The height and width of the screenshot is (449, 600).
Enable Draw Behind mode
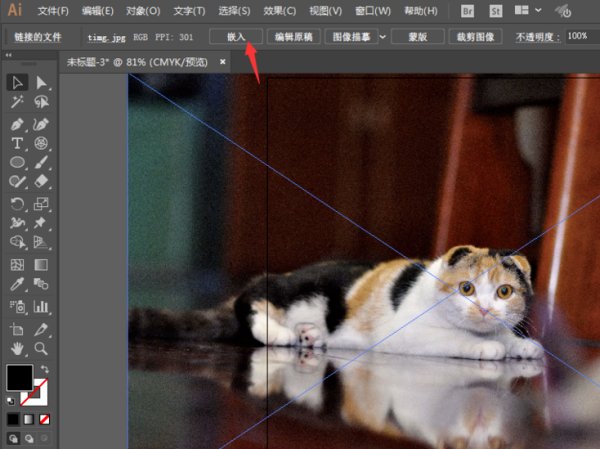29,438
